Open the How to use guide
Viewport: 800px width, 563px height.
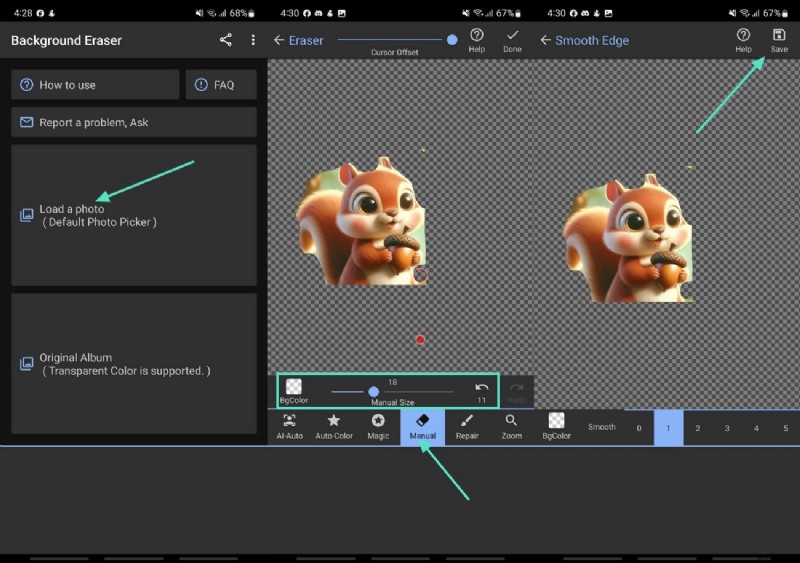point(95,85)
